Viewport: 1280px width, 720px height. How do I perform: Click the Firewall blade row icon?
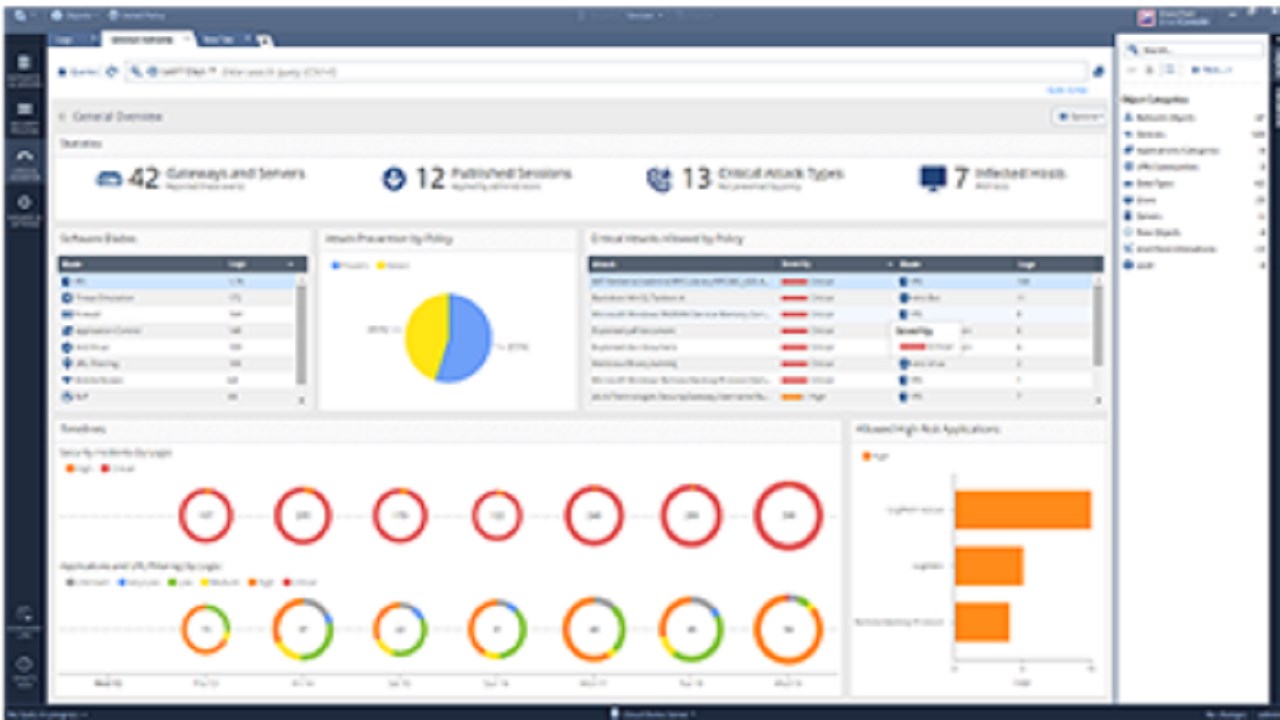tap(67, 314)
